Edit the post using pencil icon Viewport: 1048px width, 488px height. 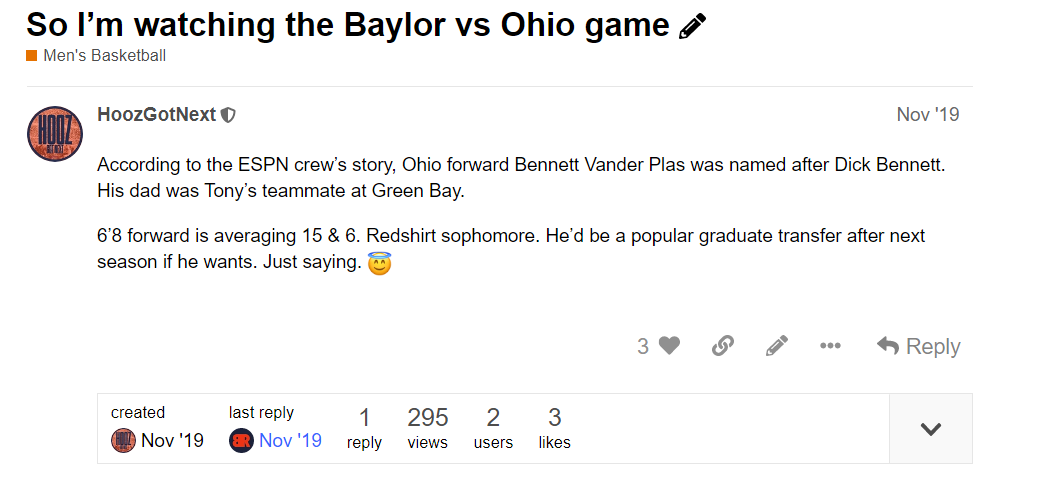click(x=776, y=346)
